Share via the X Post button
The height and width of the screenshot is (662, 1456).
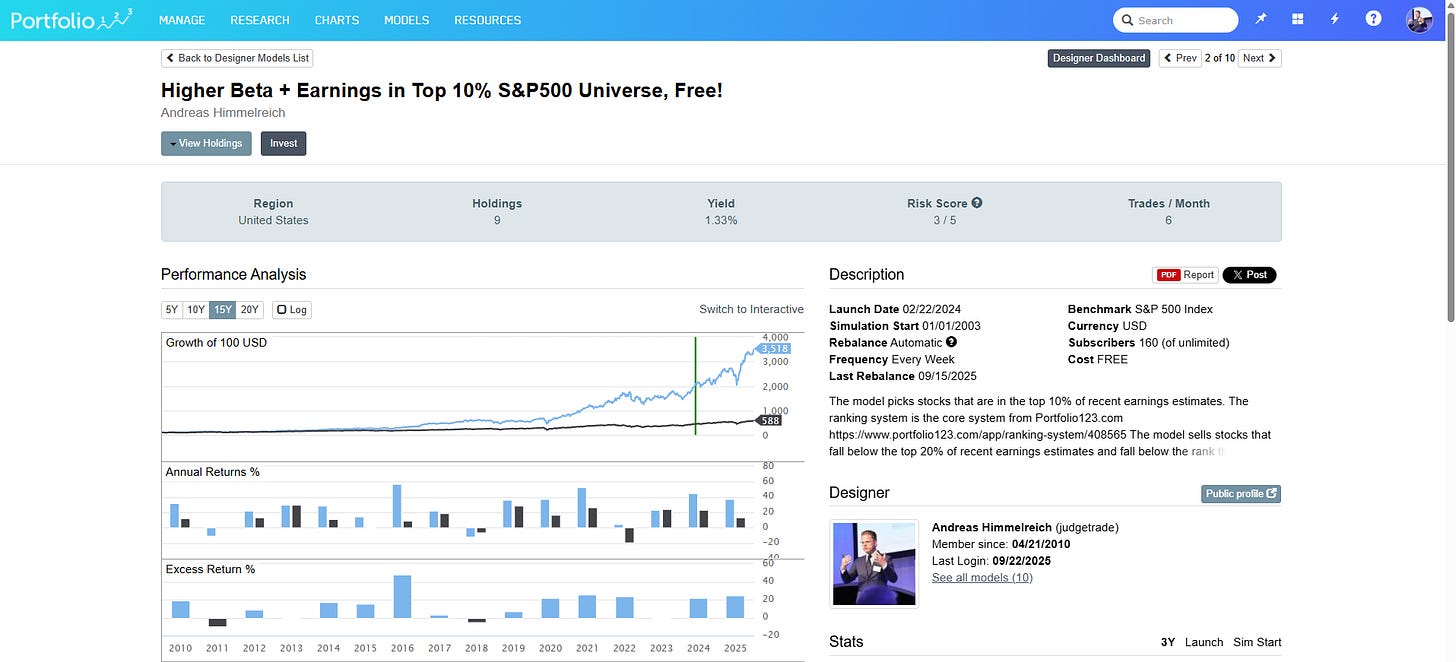(1249, 275)
